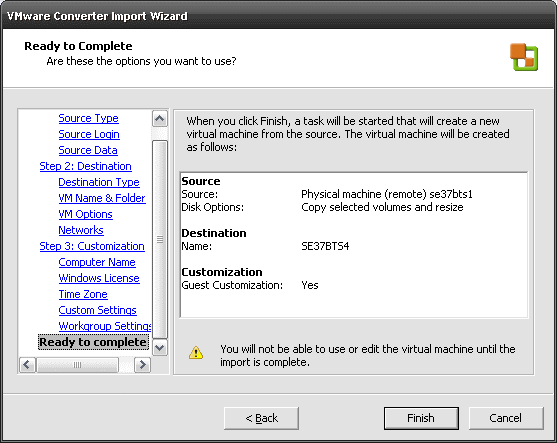Click the step list scroll-up arrow

160,118
